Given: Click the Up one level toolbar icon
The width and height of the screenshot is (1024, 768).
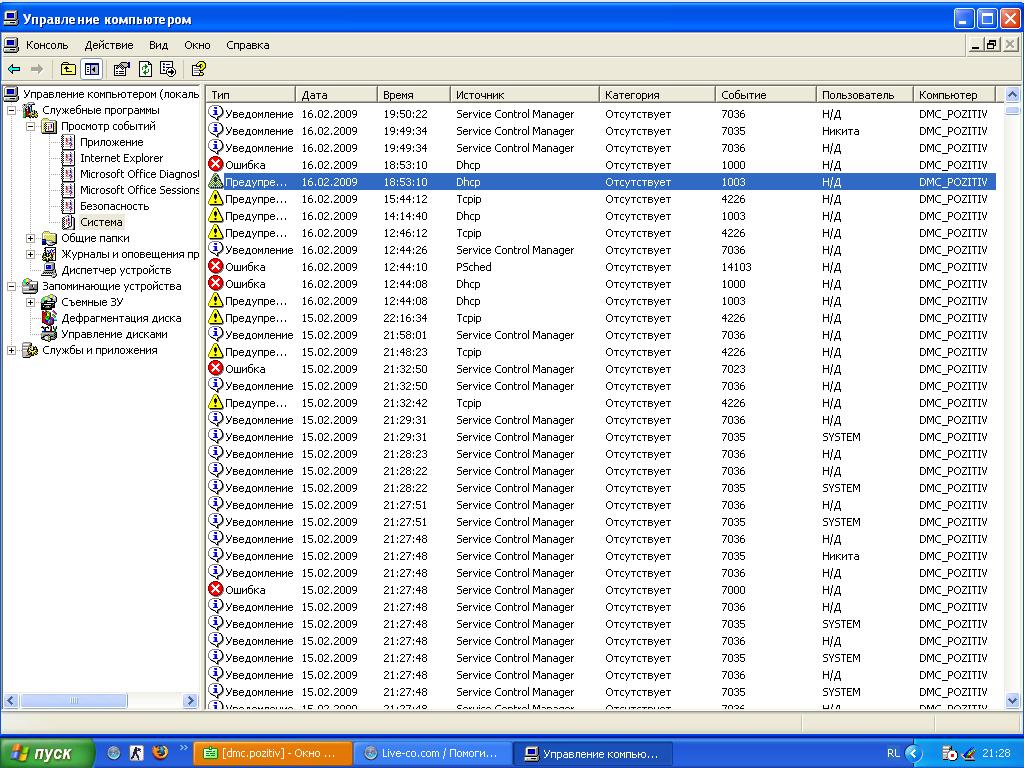Looking at the screenshot, I should (x=68, y=69).
